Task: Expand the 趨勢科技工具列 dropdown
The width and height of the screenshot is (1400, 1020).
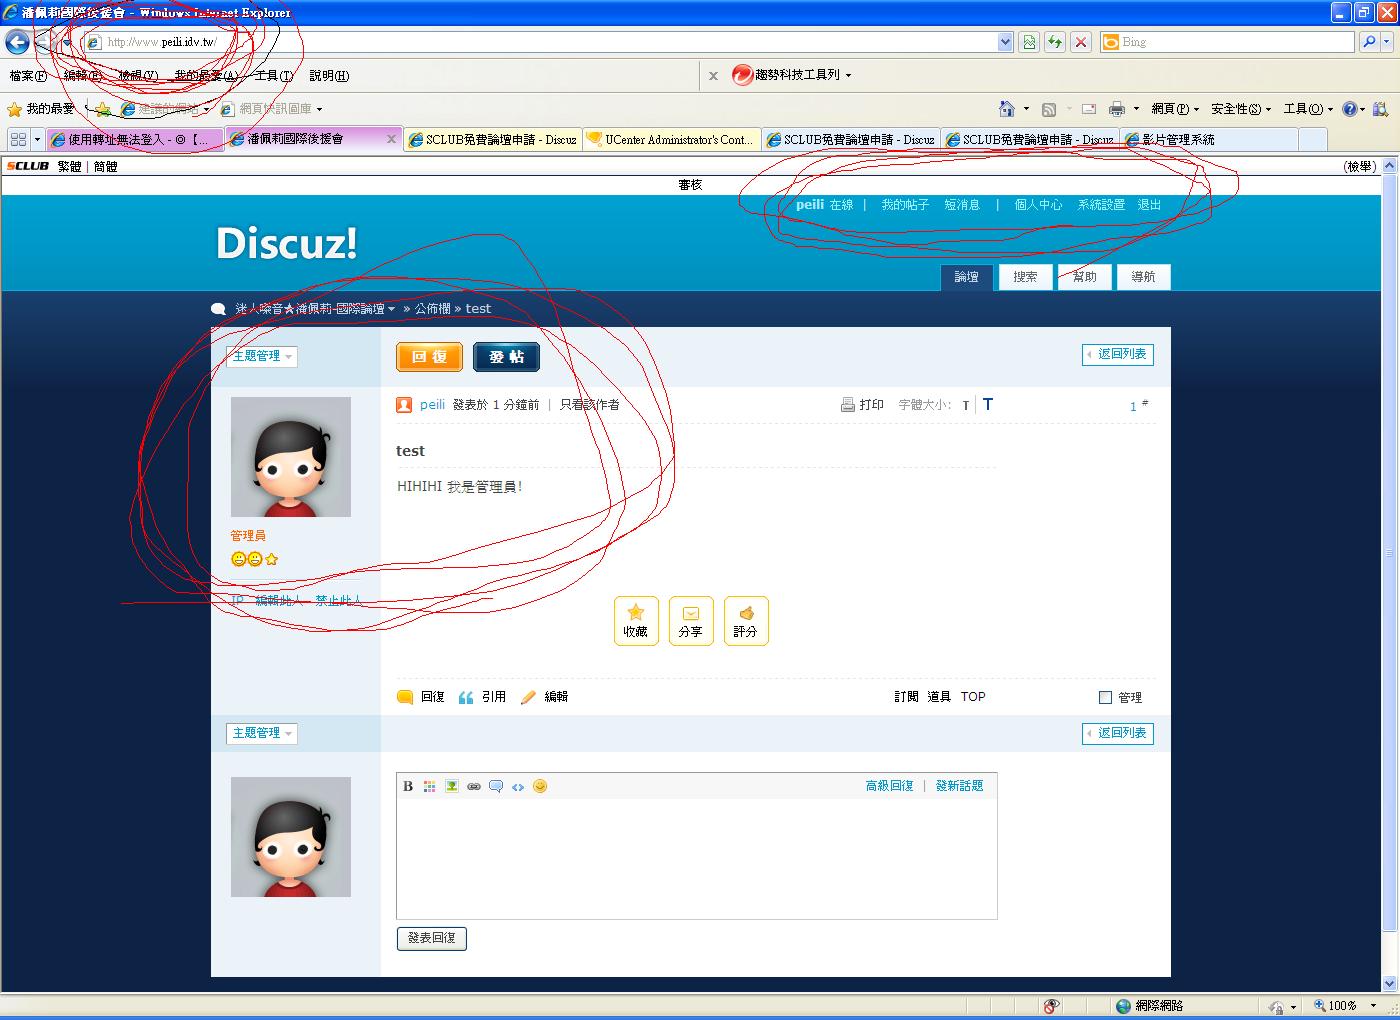Action: (x=848, y=75)
